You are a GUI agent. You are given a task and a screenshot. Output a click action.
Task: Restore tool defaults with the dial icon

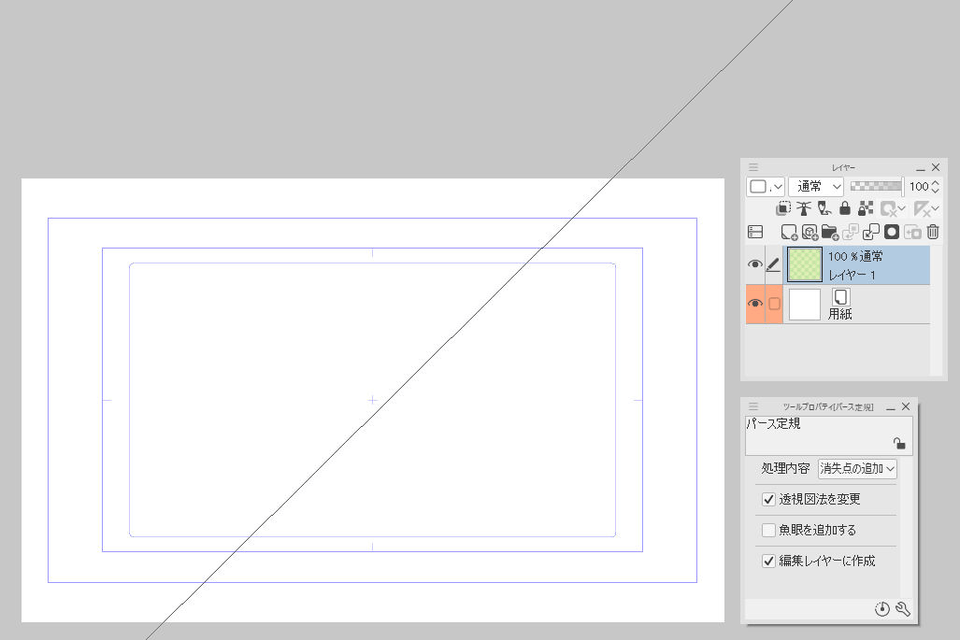(883, 609)
